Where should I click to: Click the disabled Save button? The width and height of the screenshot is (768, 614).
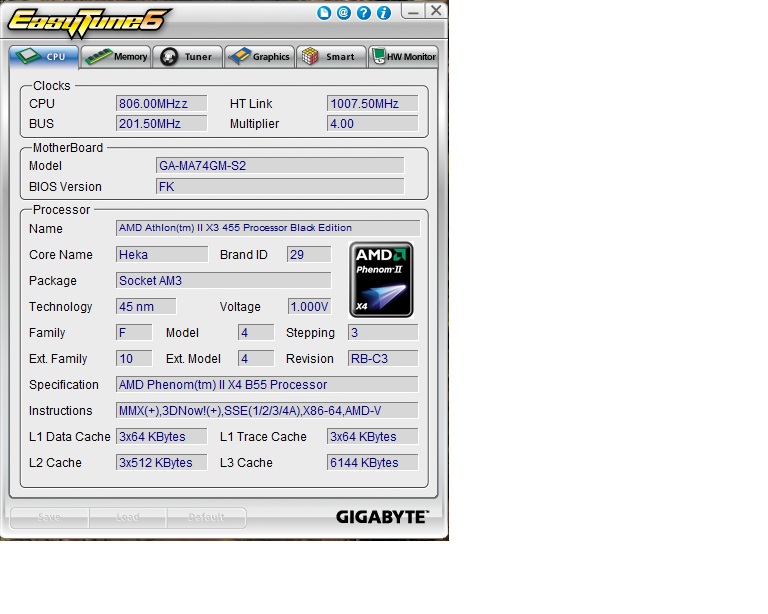coord(49,518)
